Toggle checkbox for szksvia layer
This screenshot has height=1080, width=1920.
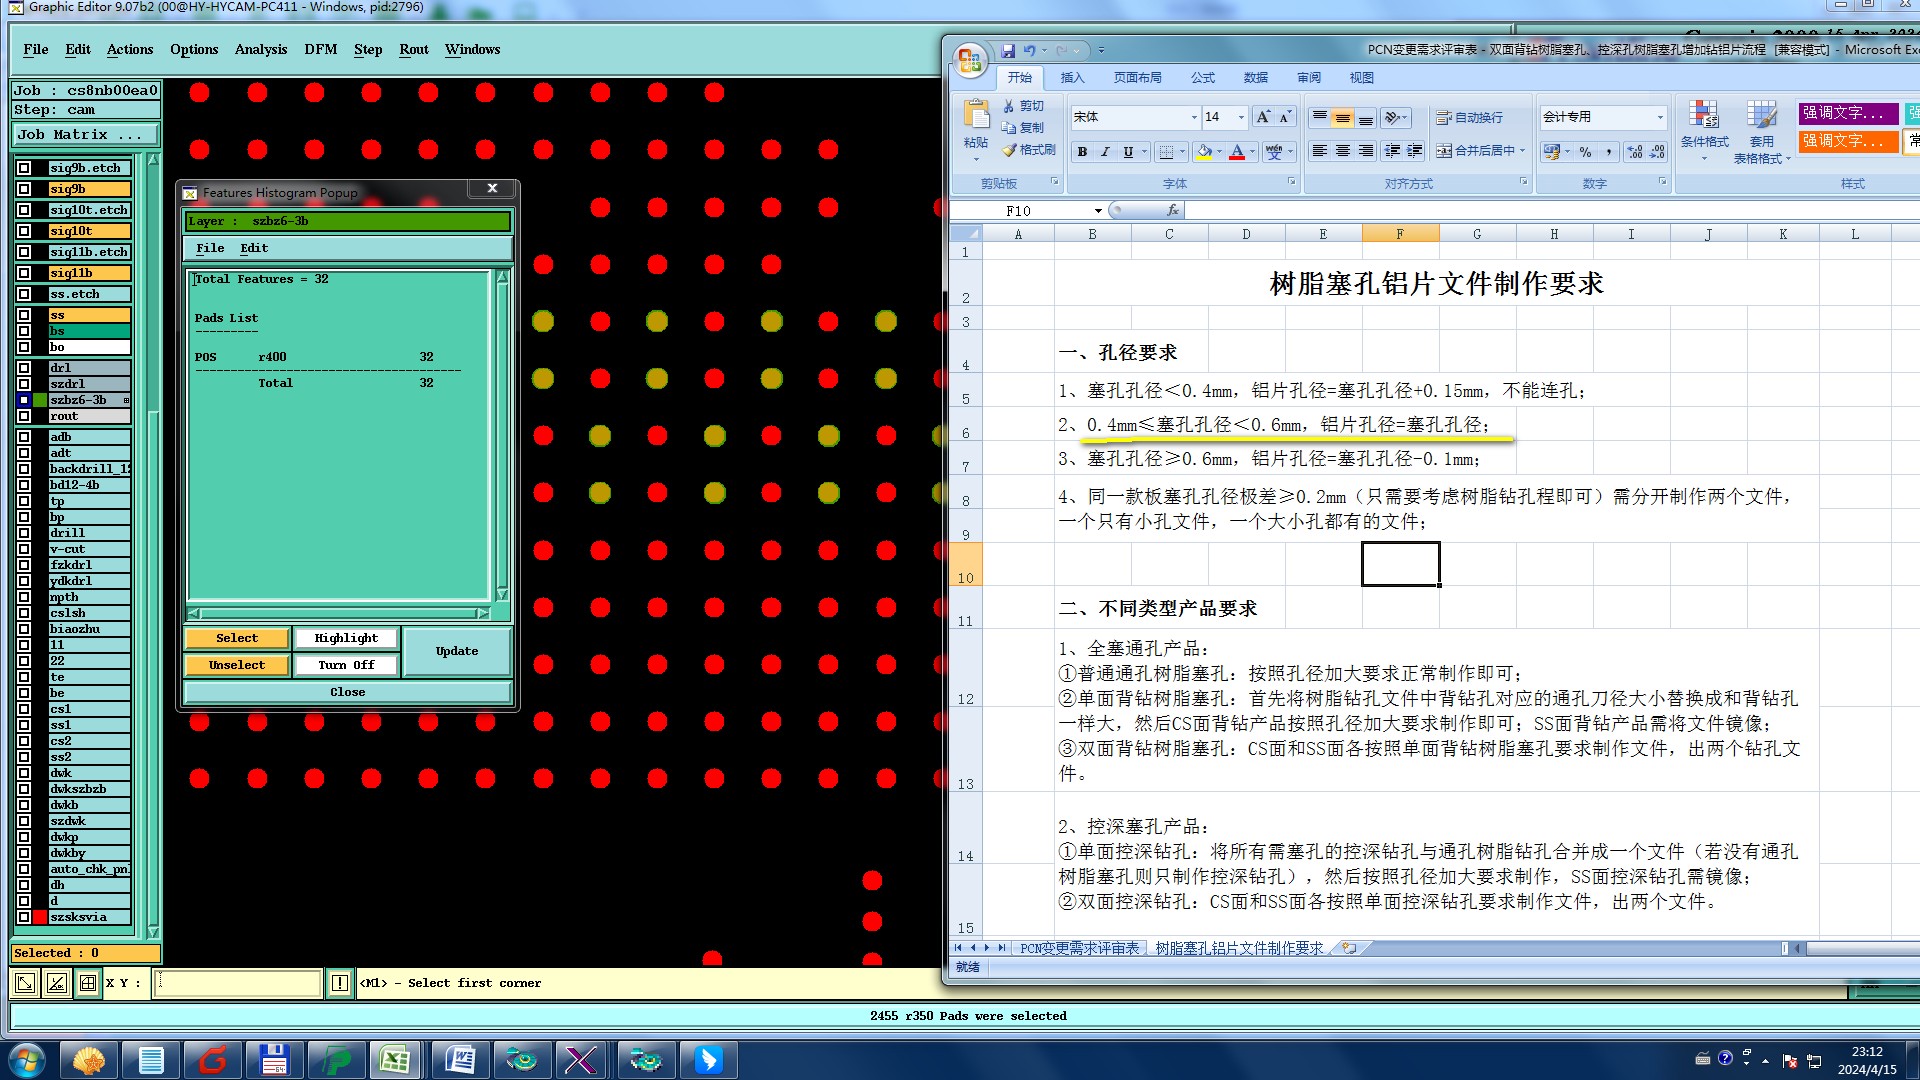point(24,917)
